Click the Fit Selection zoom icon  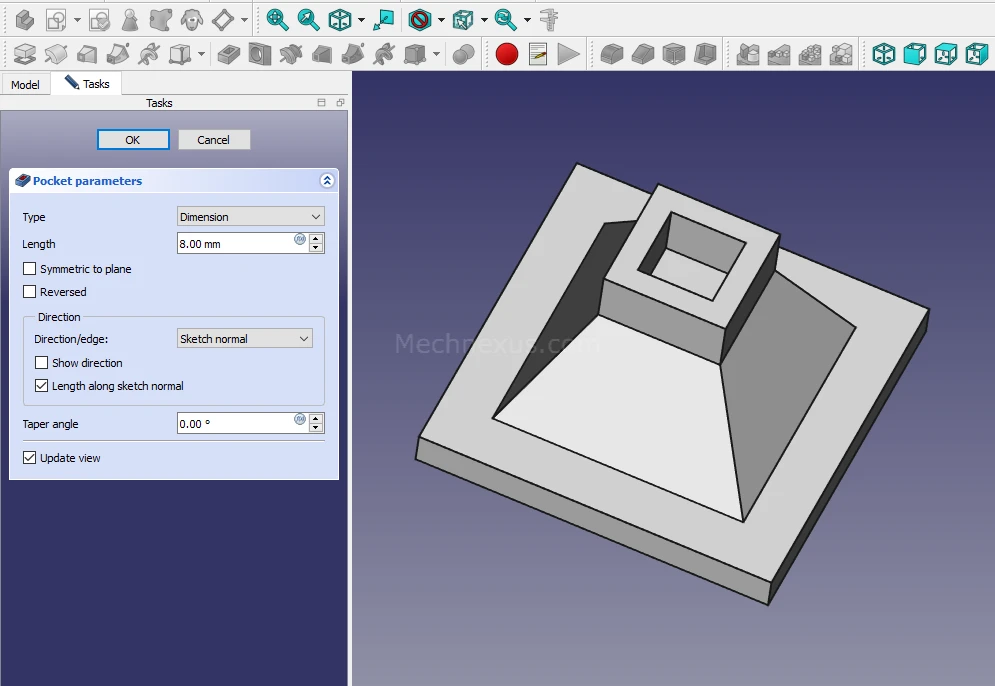coord(308,19)
